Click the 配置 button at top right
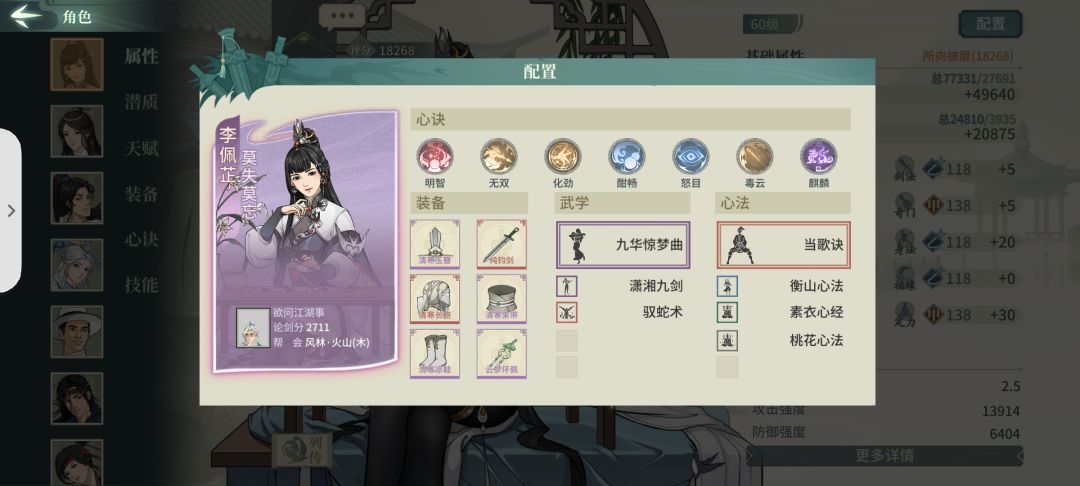The image size is (1080, 486). (x=990, y=24)
